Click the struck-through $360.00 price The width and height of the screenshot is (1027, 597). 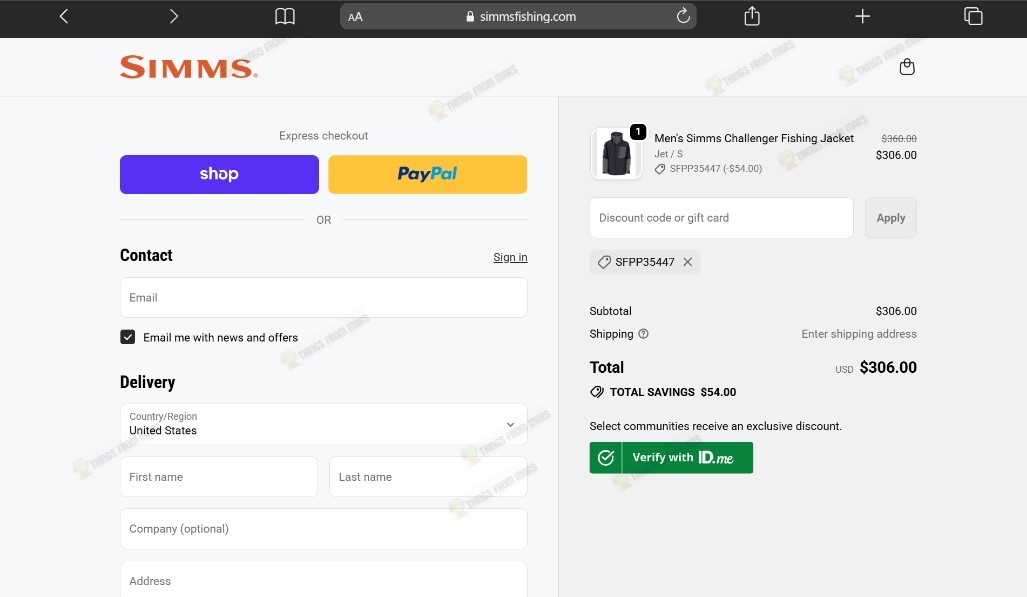(x=899, y=139)
